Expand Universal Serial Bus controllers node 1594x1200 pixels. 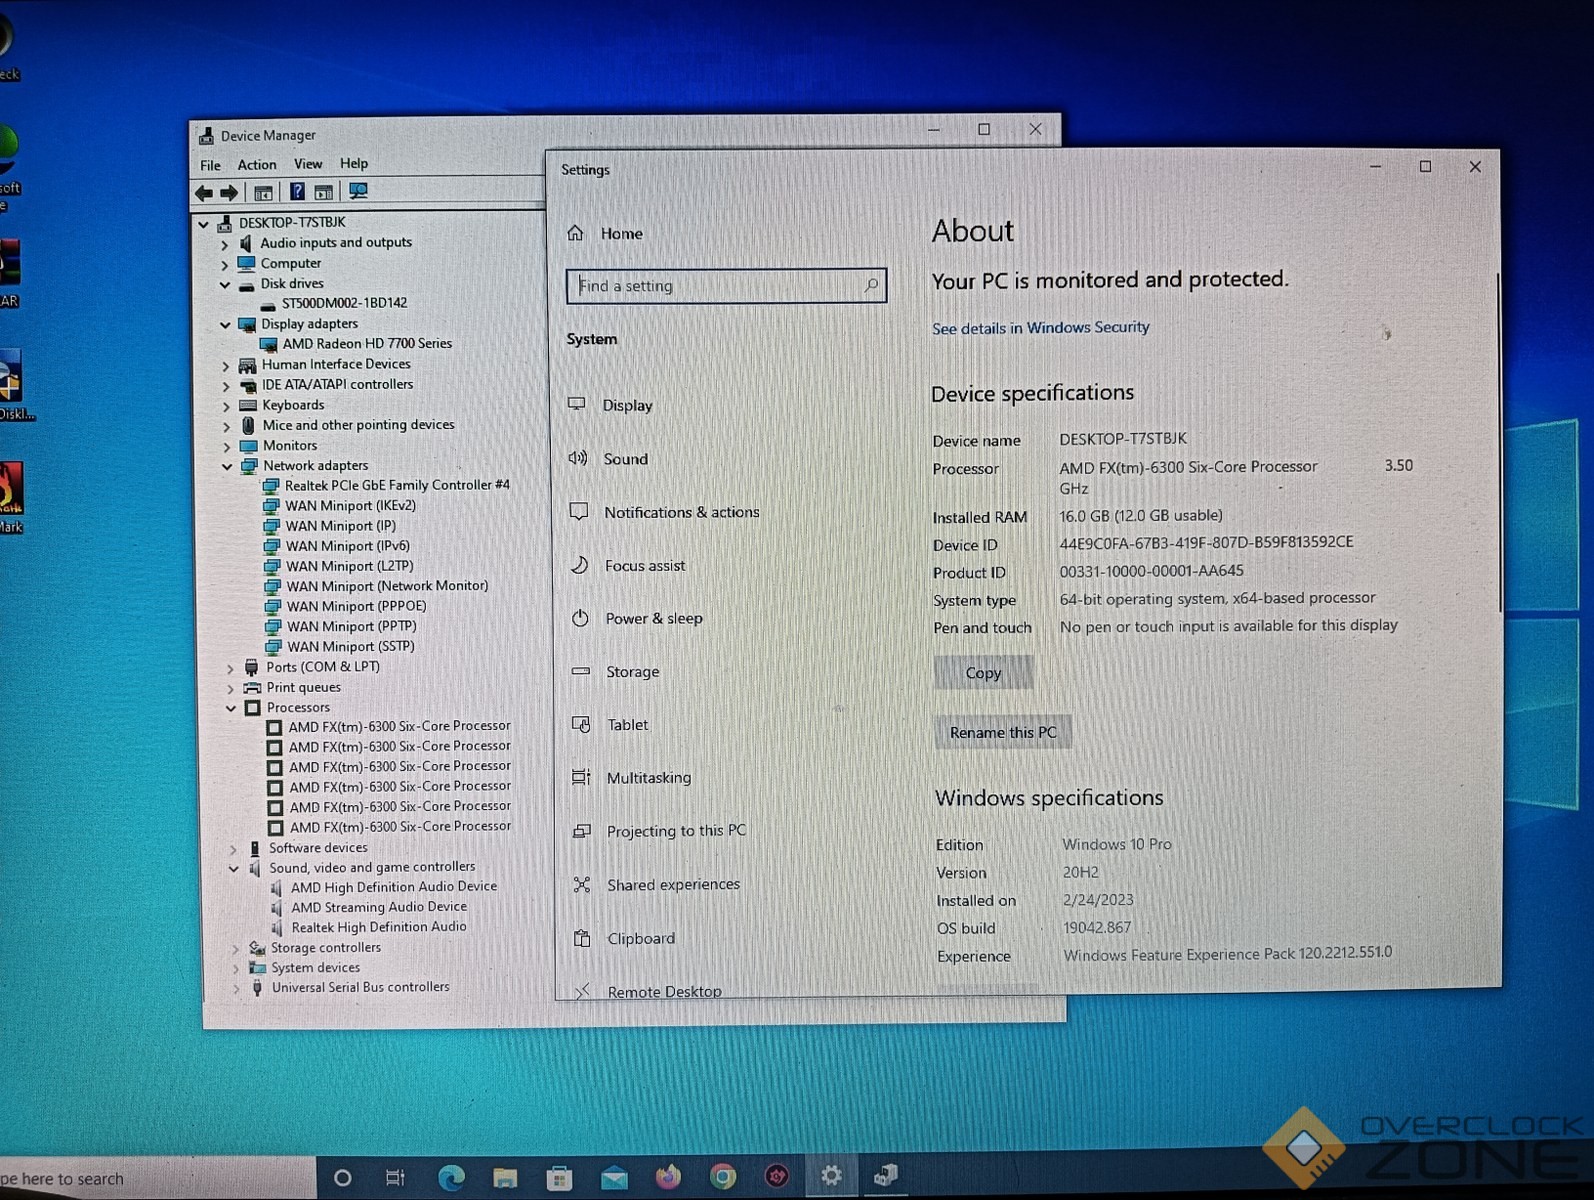tap(236, 988)
